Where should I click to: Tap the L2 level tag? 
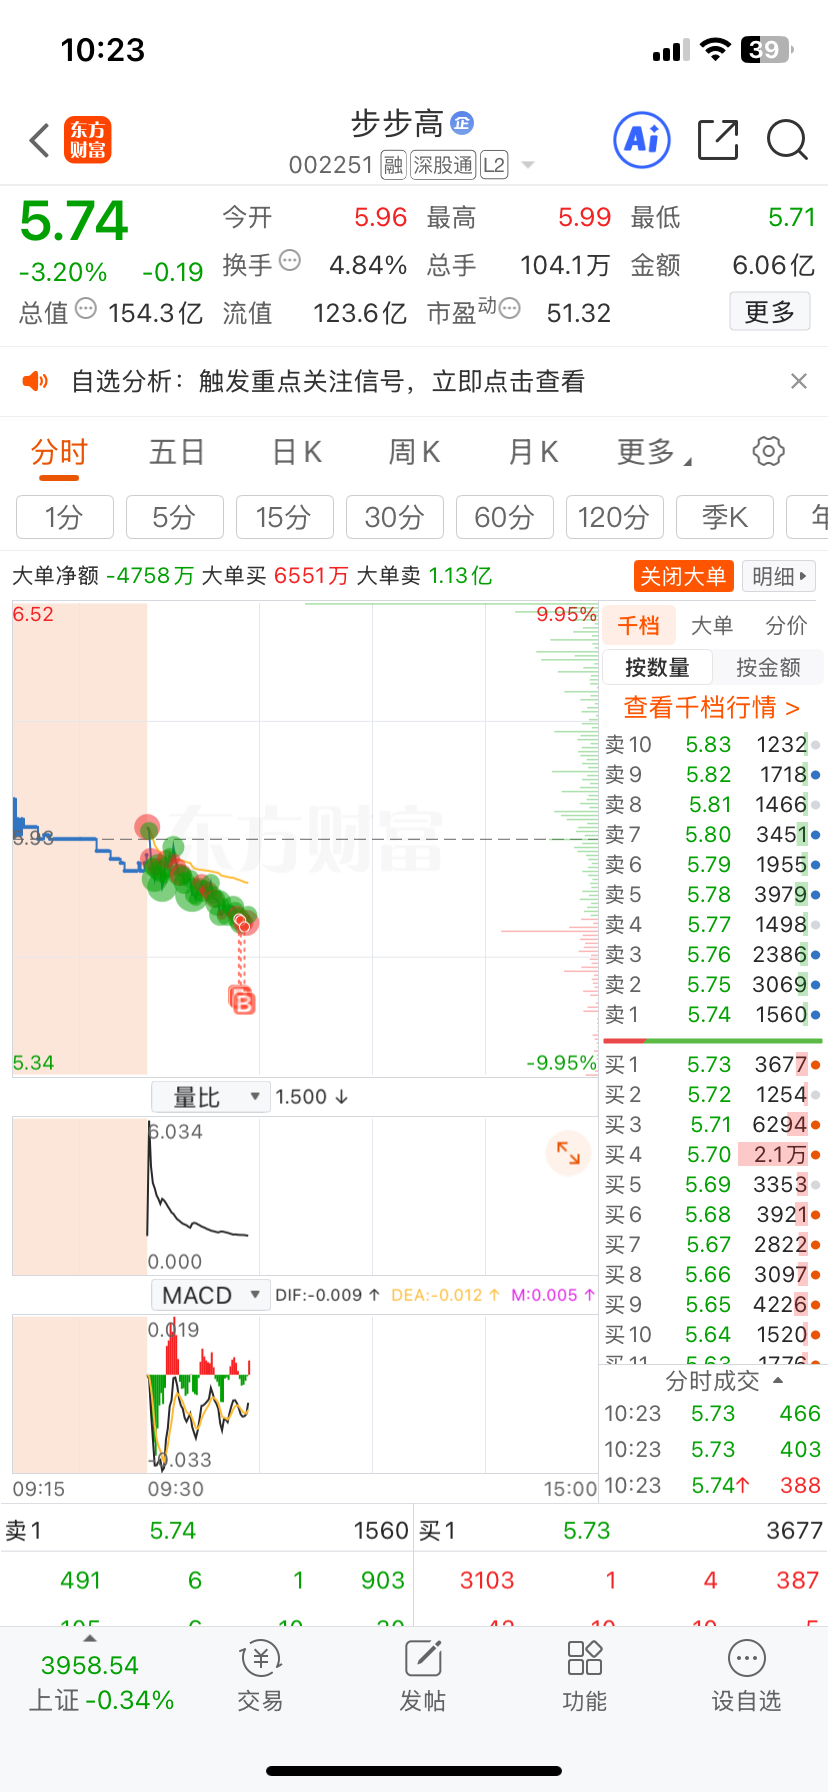pos(494,165)
